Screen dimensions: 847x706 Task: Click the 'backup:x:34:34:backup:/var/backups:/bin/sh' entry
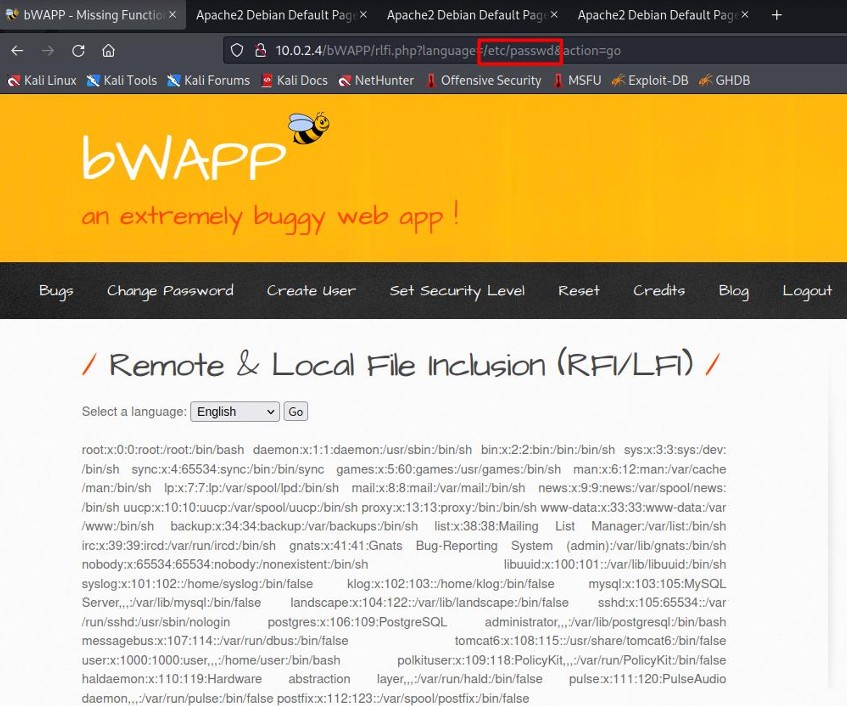pyautogui.click(x=294, y=527)
